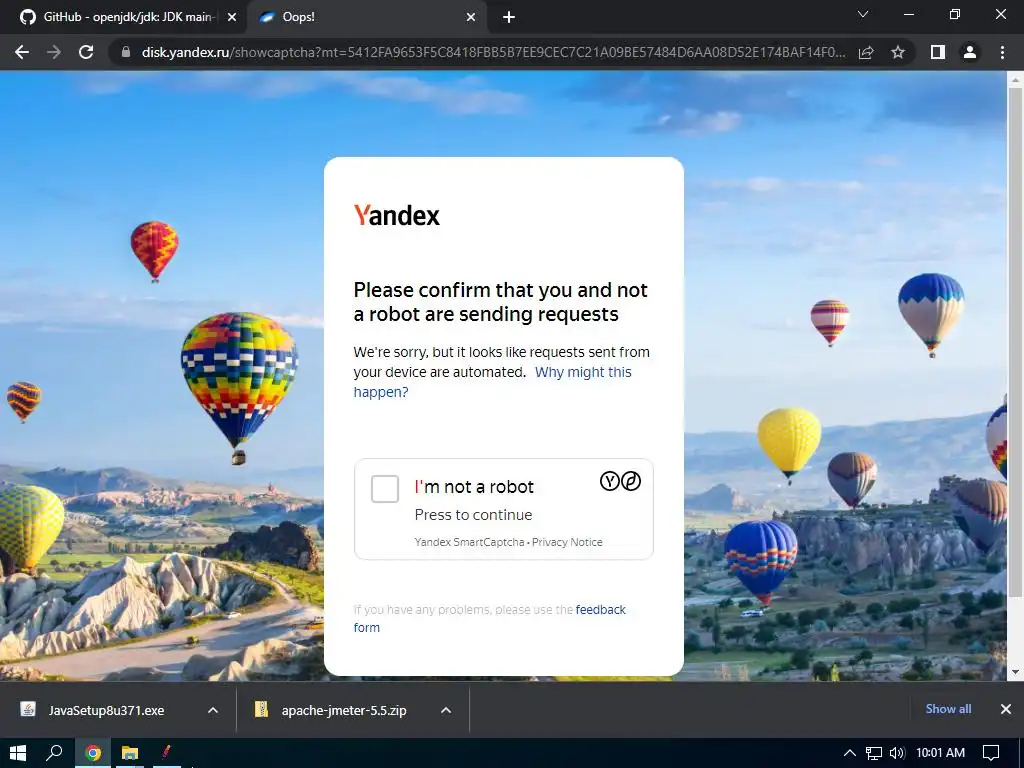
Task: Open File Explorer from the taskbar
Action: [x=130, y=753]
